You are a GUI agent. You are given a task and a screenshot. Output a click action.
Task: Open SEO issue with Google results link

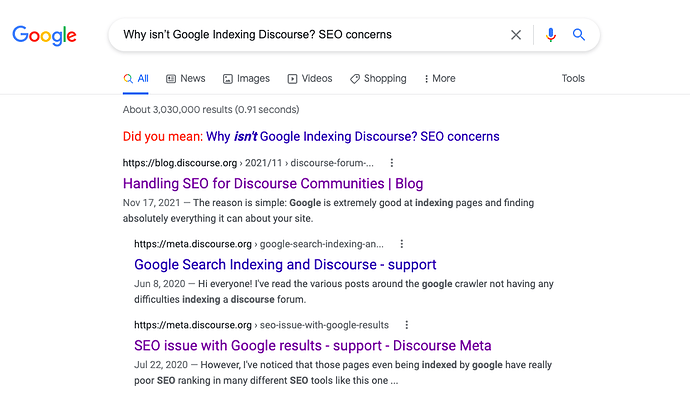coord(312,345)
